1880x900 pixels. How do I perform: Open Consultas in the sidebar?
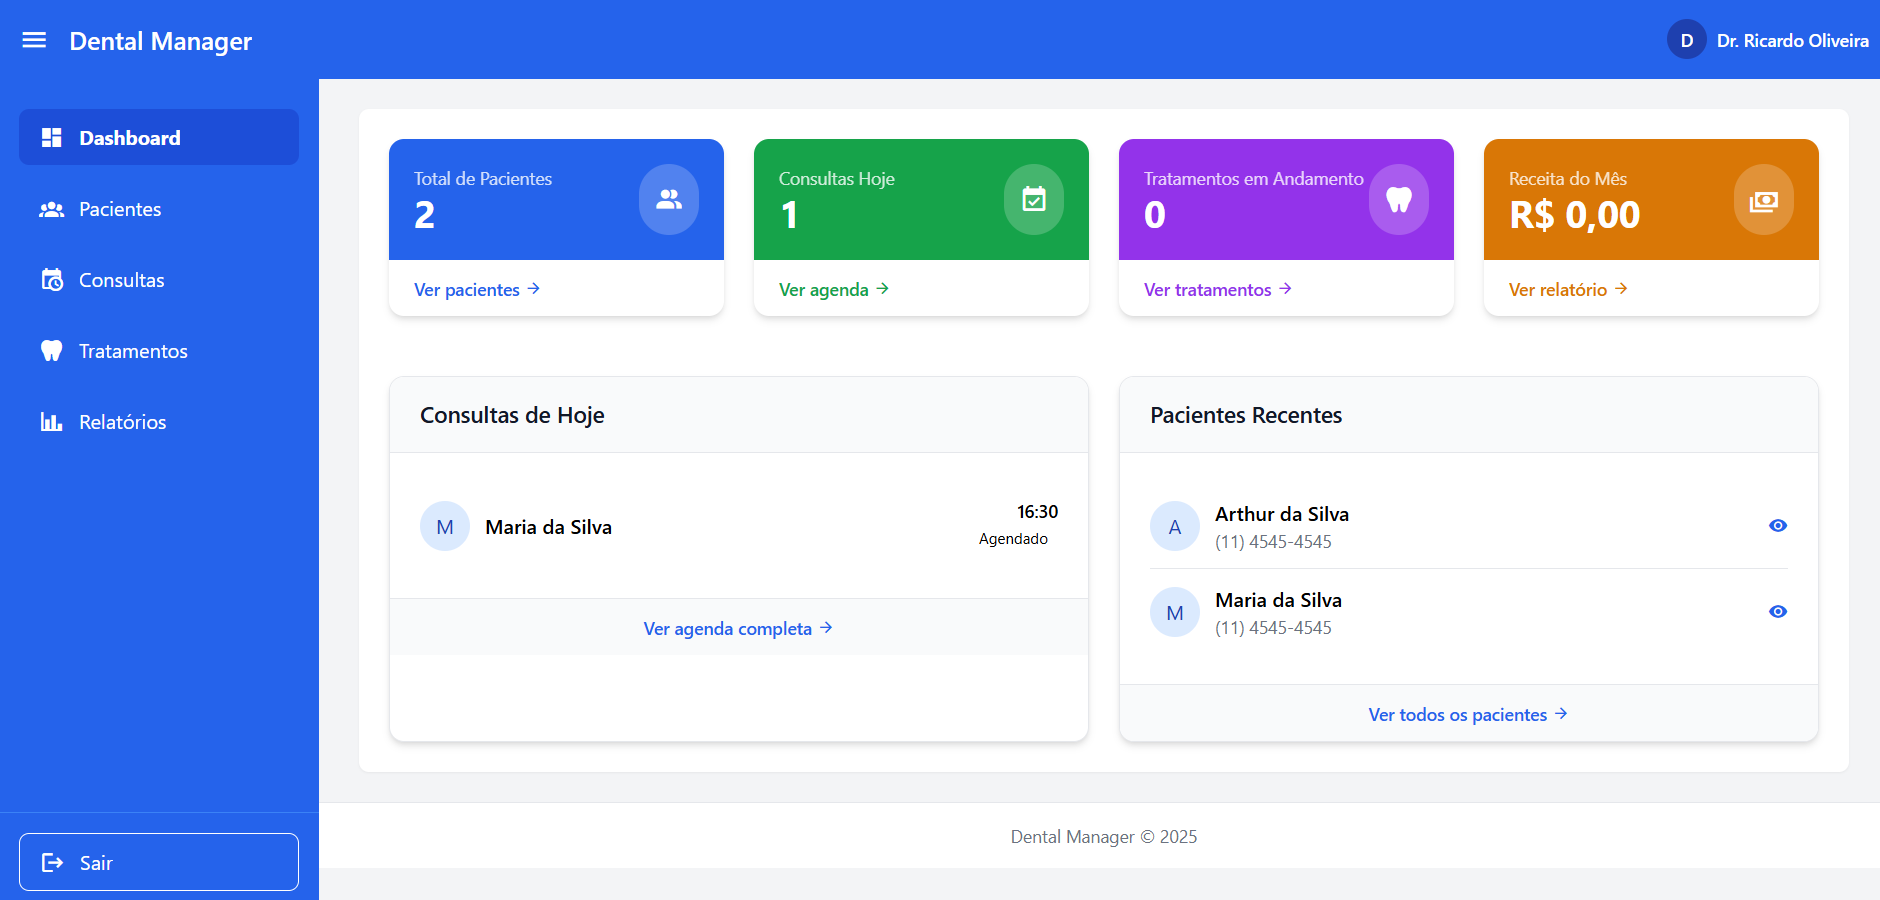(x=121, y=280)
